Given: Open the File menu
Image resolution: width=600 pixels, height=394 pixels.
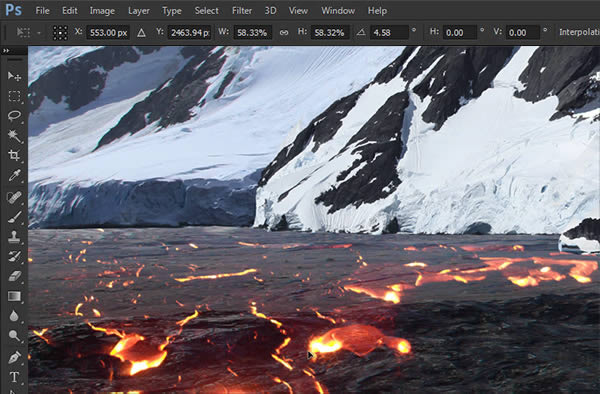Looking at the screenshot, I should pyautogui.click(x=42, y=11).
